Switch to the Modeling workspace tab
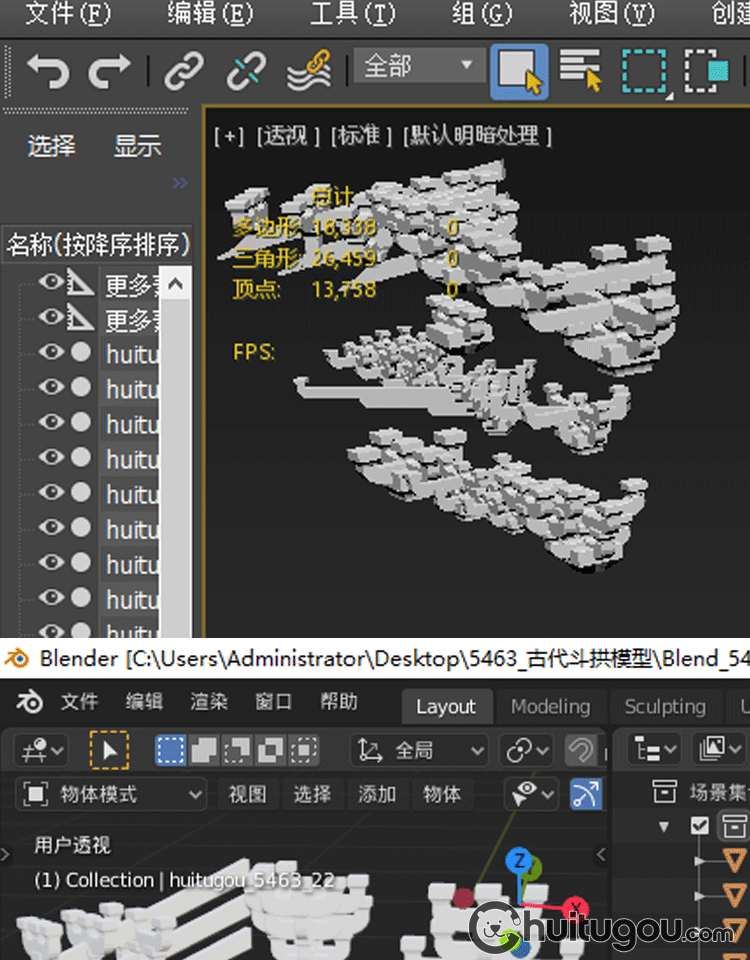750x960 pixels. tap(550, 706)
